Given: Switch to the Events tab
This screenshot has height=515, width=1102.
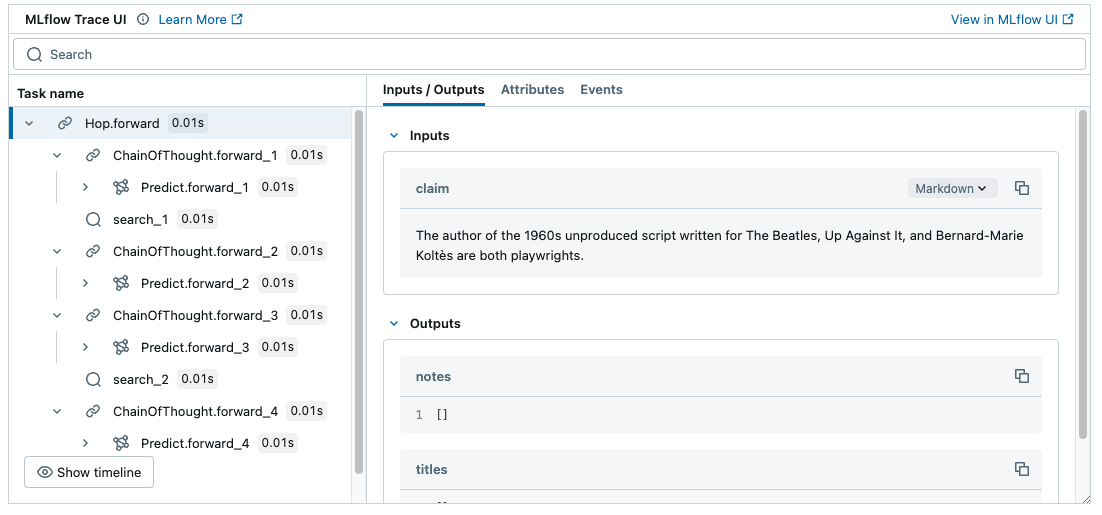Looking at the screenshot, I should [601, 90].
